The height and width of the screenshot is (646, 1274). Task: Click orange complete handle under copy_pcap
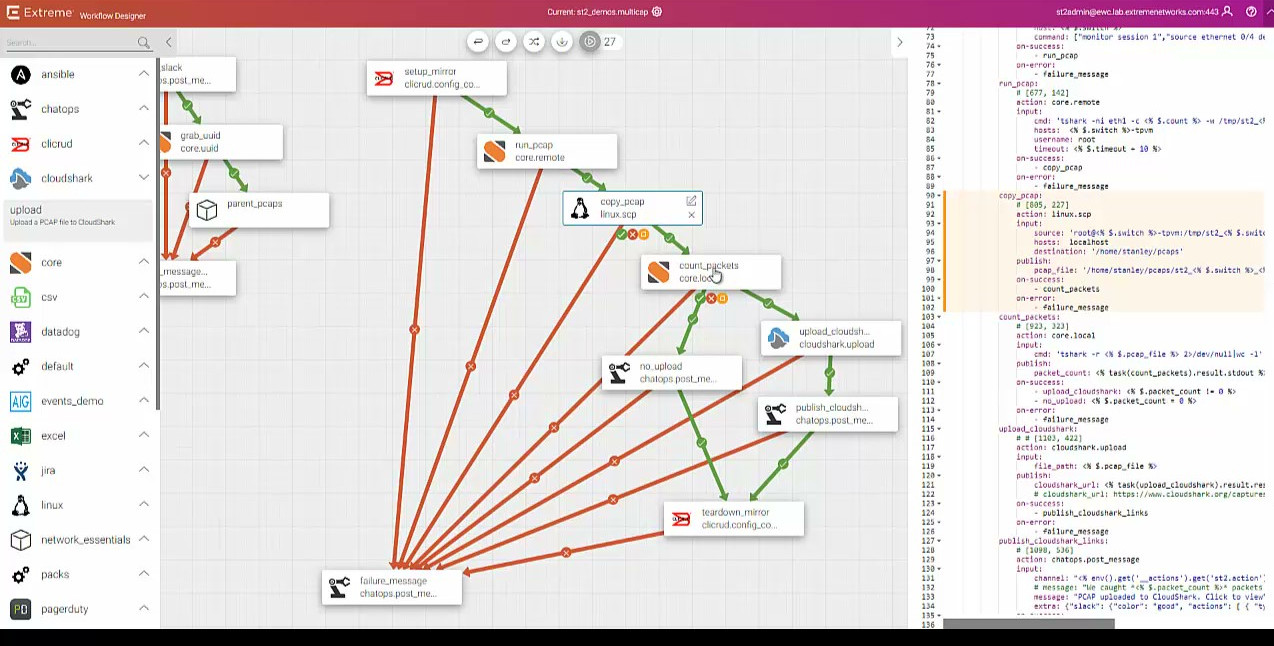[x=644, y=234]
